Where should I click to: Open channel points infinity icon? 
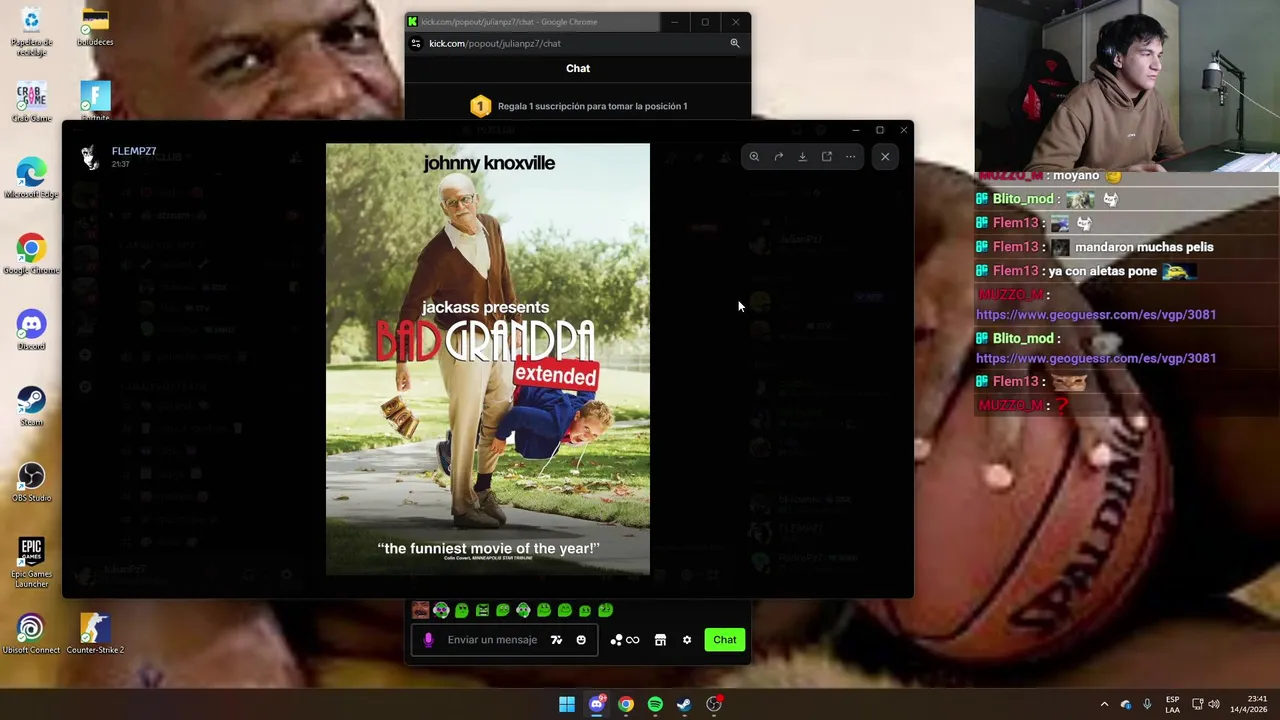pyautogui.click(x=625, y=640)
